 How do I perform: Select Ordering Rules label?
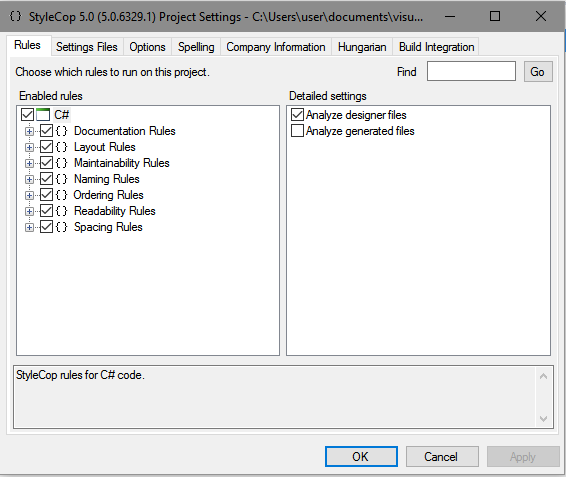[x=108, y=195]
